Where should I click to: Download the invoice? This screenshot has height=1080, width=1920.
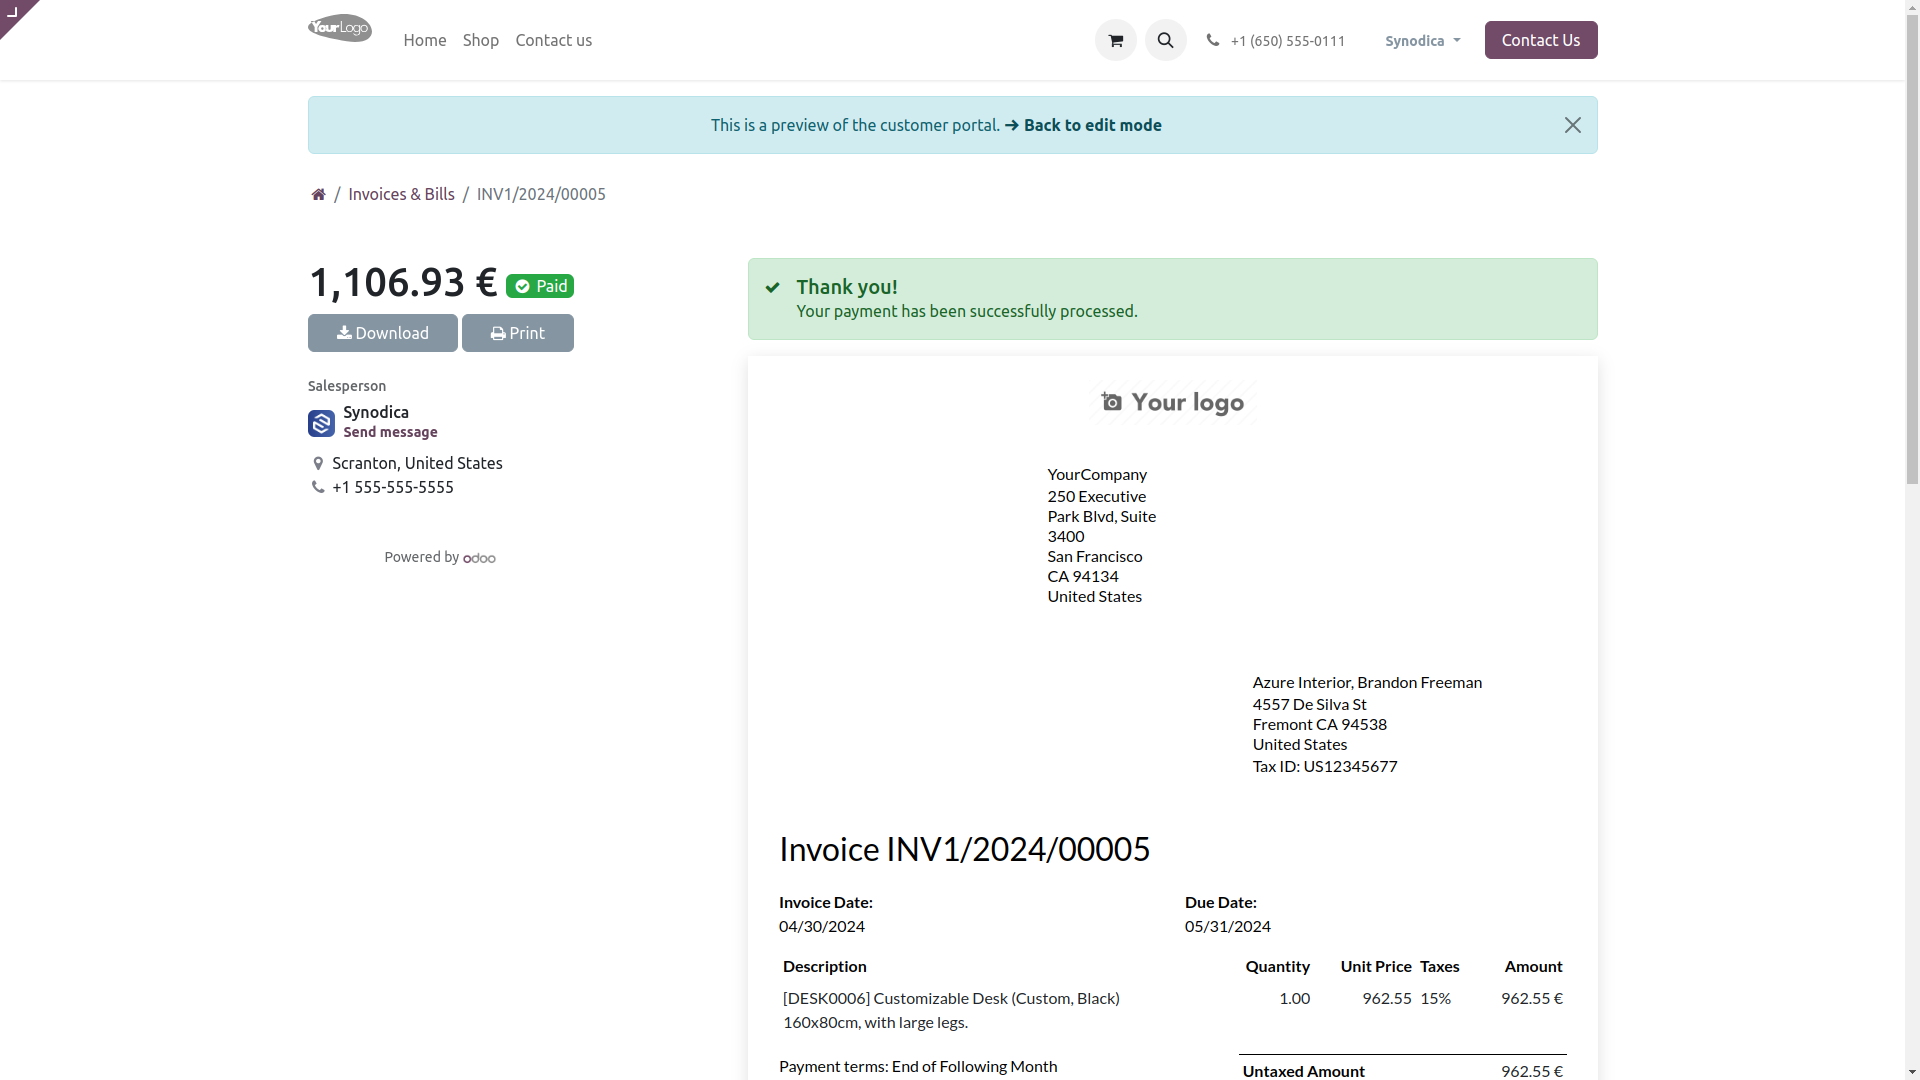pos(383,333)
